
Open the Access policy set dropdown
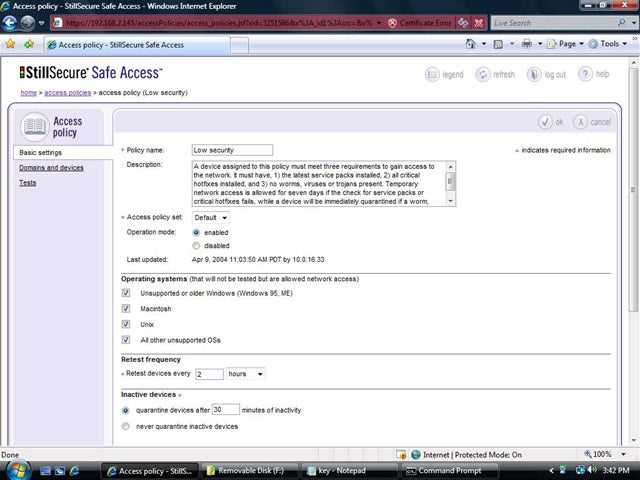pyautogui.click(x=211, y=218)
